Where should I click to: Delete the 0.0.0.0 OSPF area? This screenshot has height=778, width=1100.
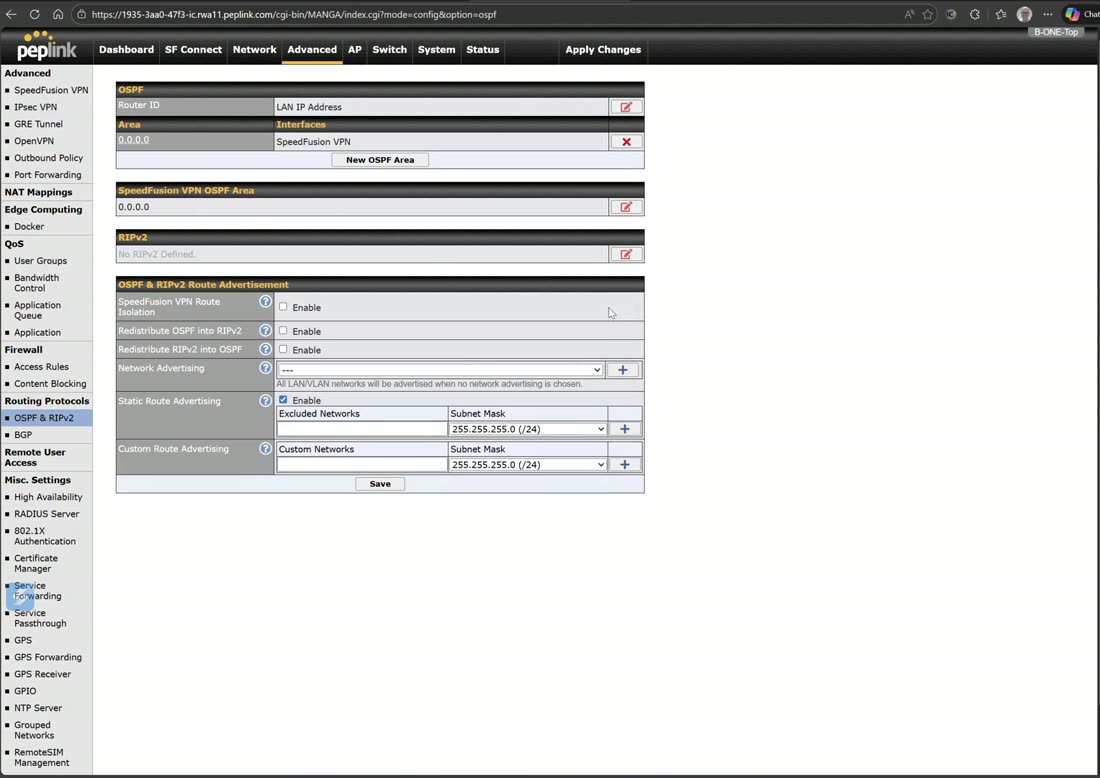[626, 142]
